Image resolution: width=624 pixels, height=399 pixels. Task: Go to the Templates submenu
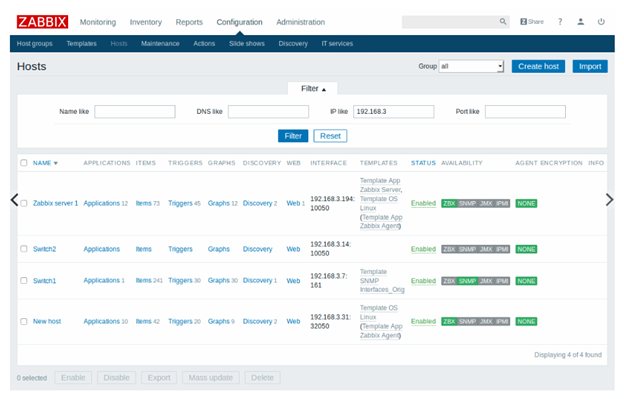click(x=82, y=44)
